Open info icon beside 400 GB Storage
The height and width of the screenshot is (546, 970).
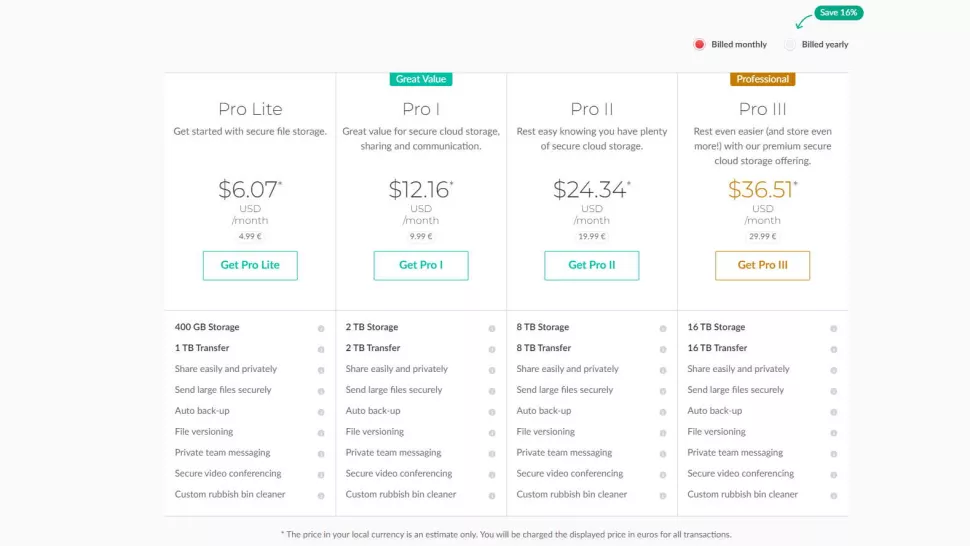tap(321, 328)
